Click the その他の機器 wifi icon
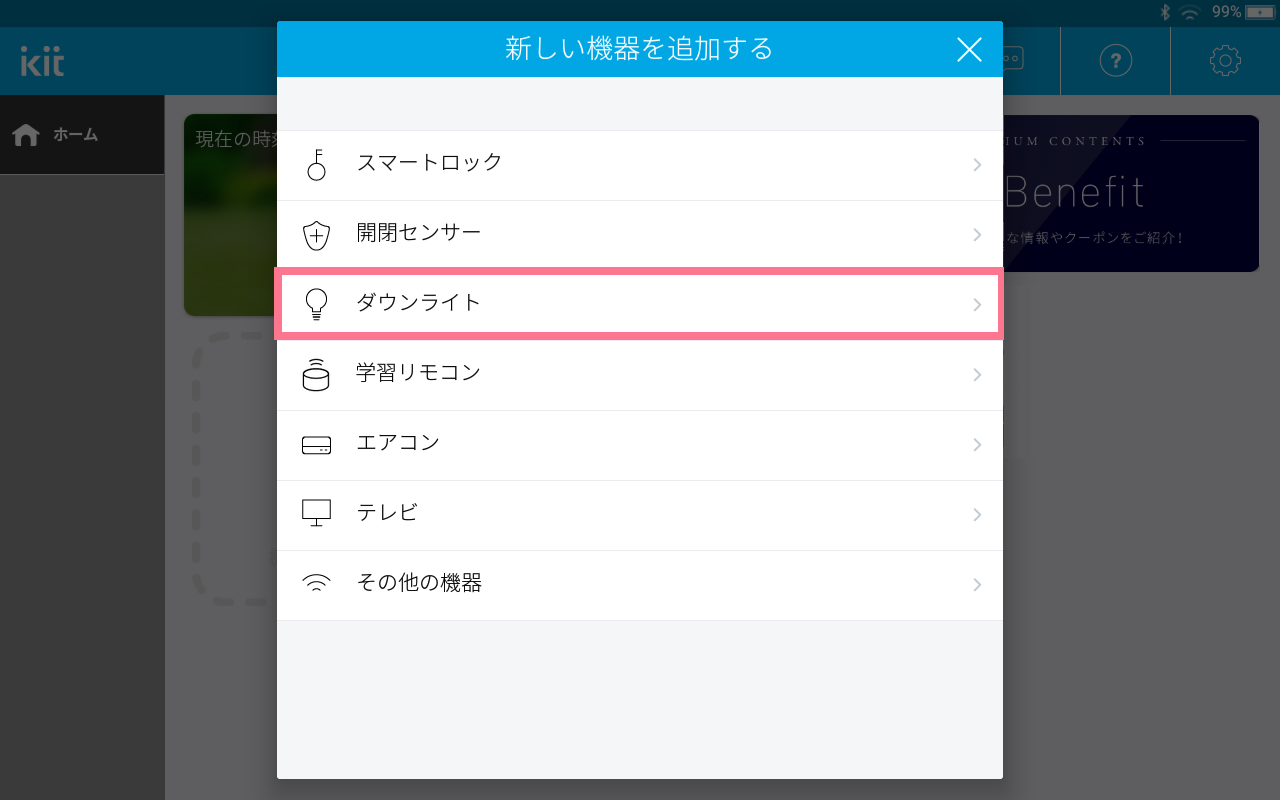 click(316, 583)
